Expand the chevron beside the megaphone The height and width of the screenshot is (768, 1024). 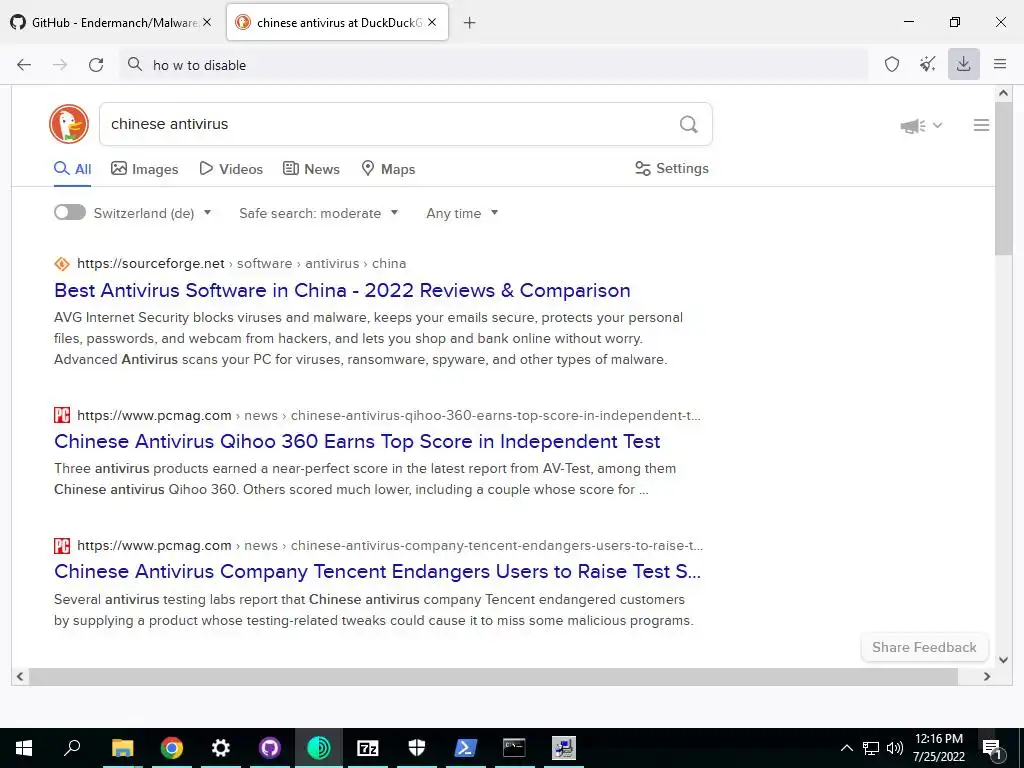pyautogui.click(x=937, y=125)
